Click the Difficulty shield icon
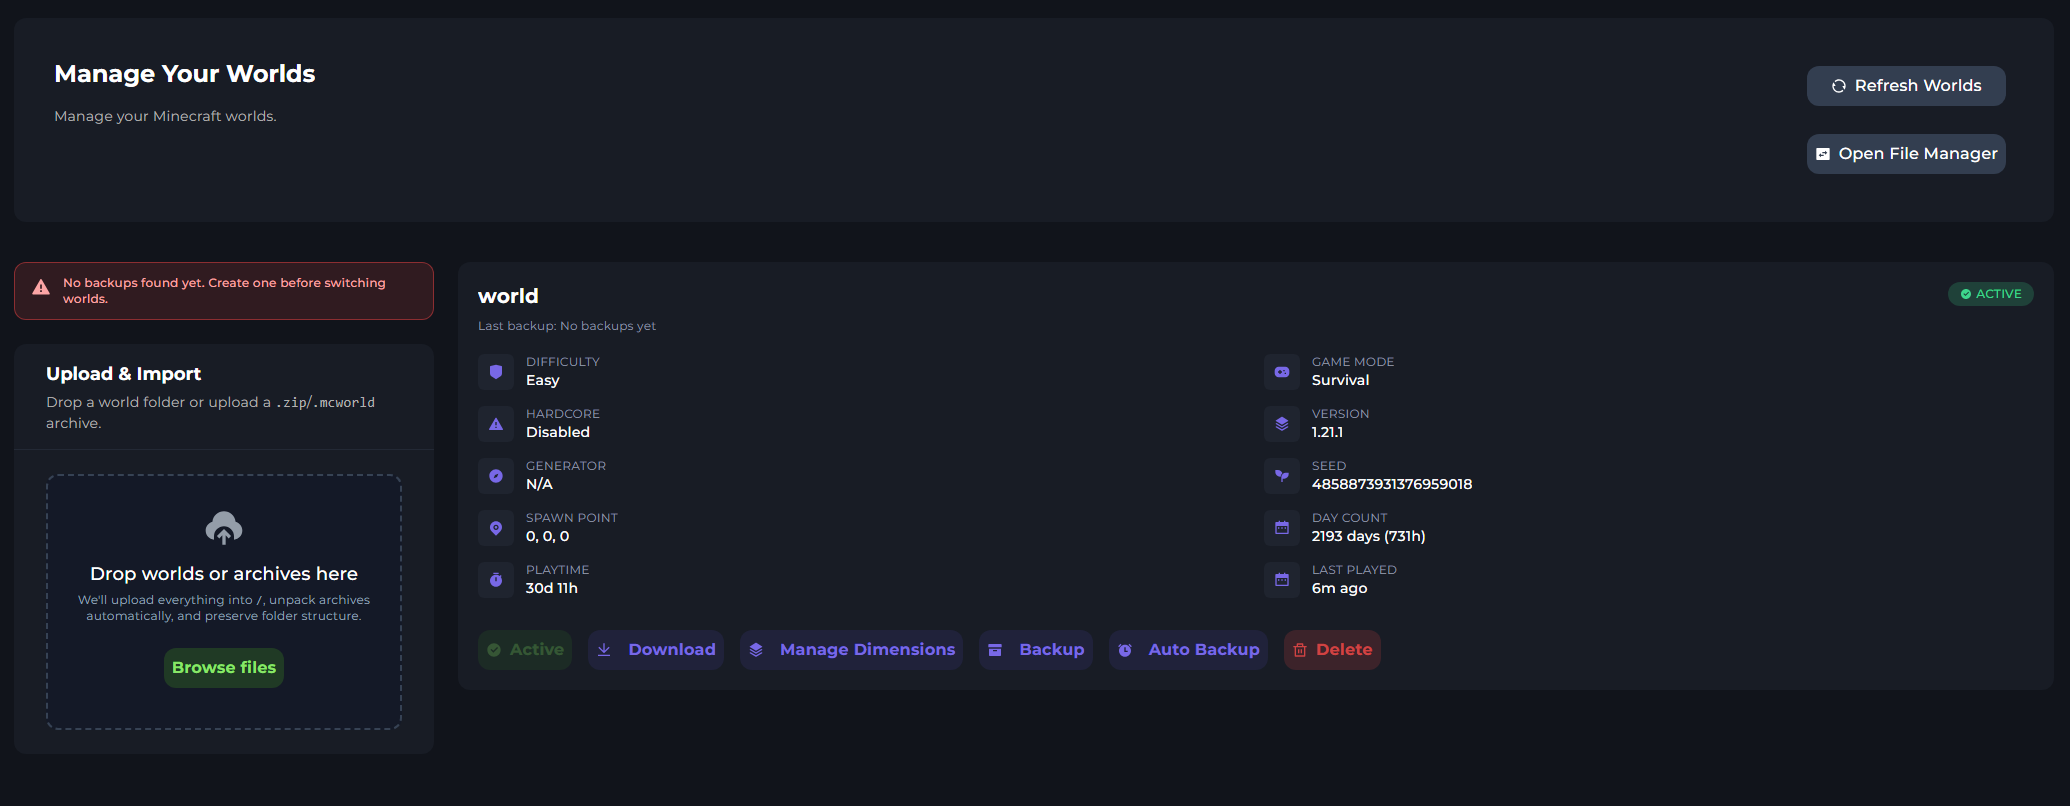 pos(496,372)
